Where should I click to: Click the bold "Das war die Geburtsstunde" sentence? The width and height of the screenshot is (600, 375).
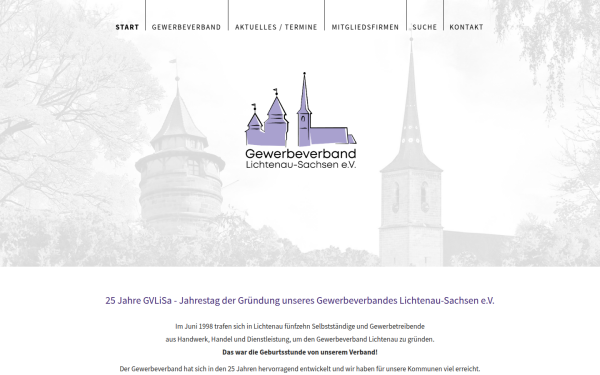(x=300, y=352)
